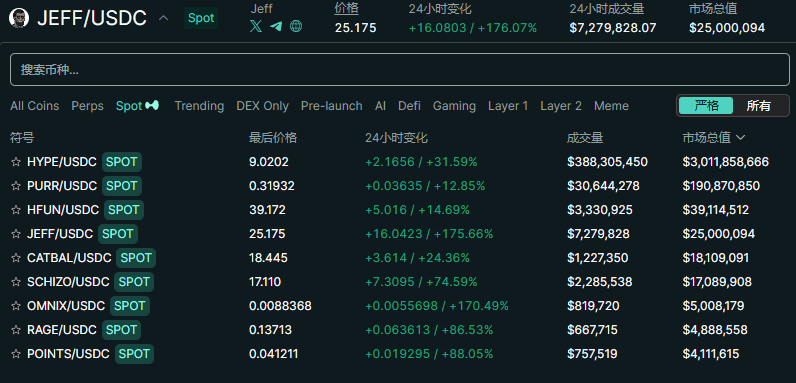This screenshot has height=383, width=796.
Task: Open the CATBAL/USDC spot pair row
Action: (x=398, y=258)
